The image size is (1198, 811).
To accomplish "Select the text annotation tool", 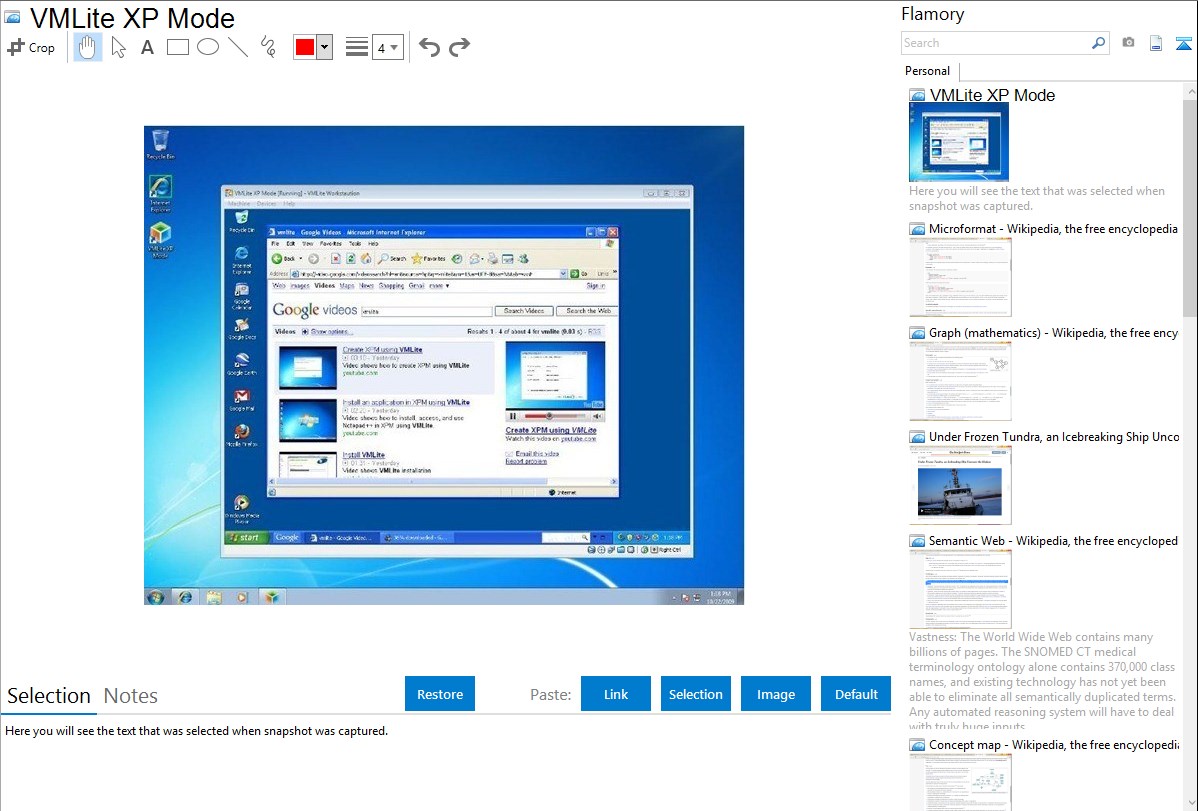I will [x=147, y=47].
